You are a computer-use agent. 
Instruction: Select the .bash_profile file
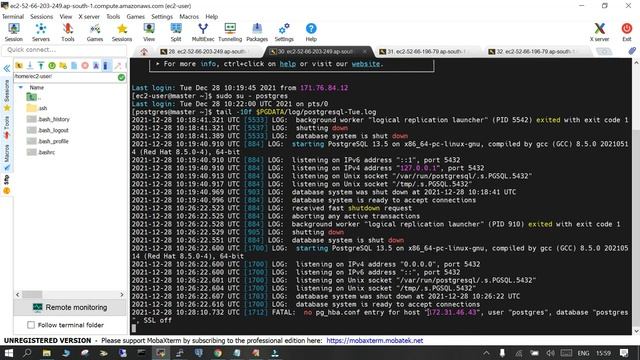tap(47, 141)
